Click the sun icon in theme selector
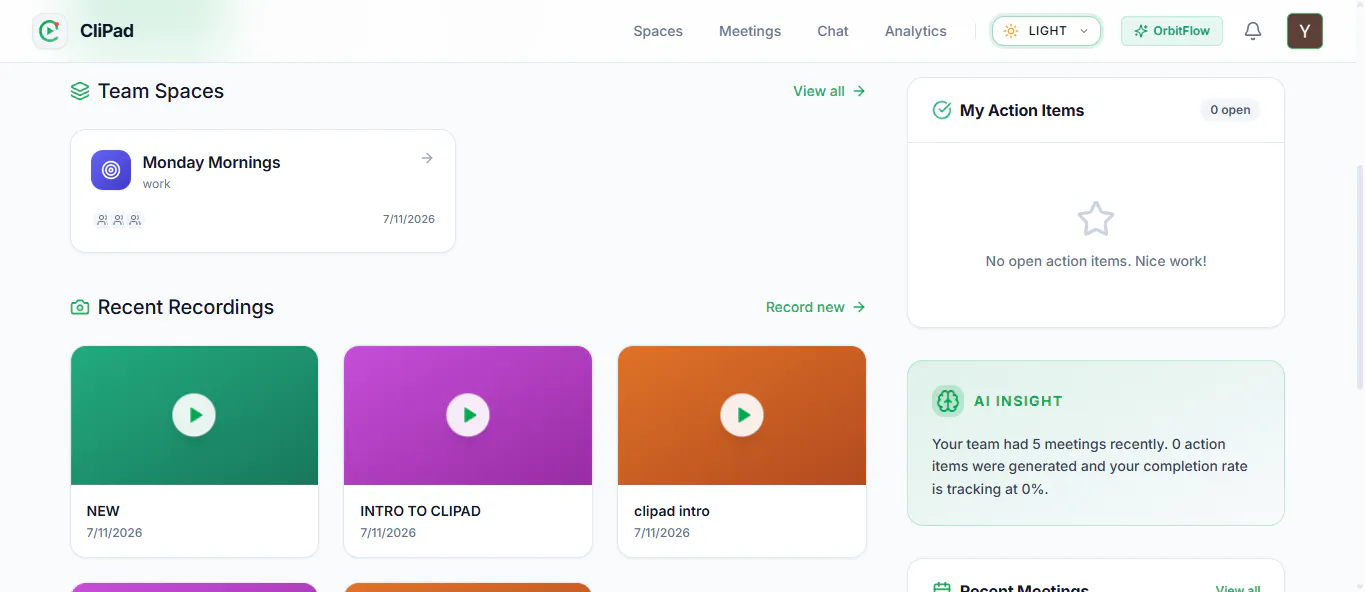This screenshot has width=1365, height=592. tap(1011, 31)
